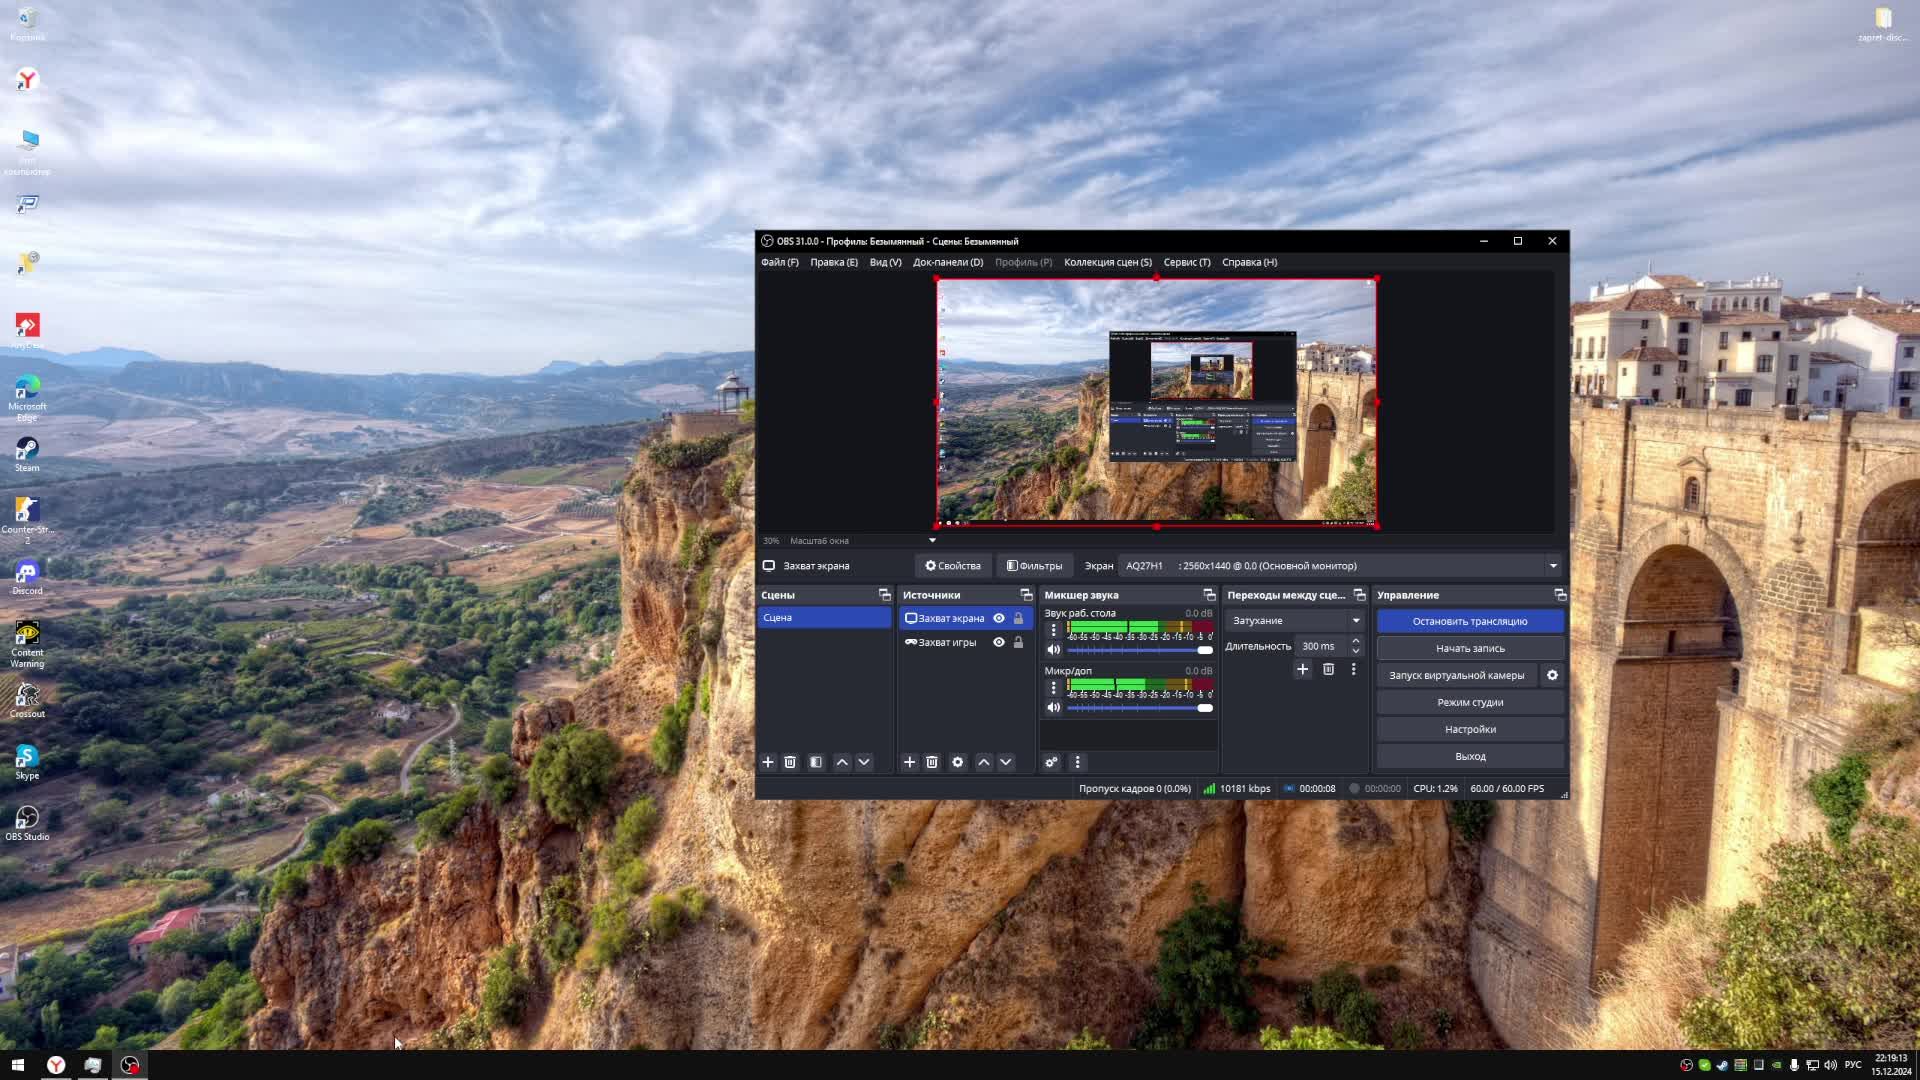Open audio mixer three-dot menu at panel bottom
The width and height of the screenshot is (1920, 1080).
1077,762
